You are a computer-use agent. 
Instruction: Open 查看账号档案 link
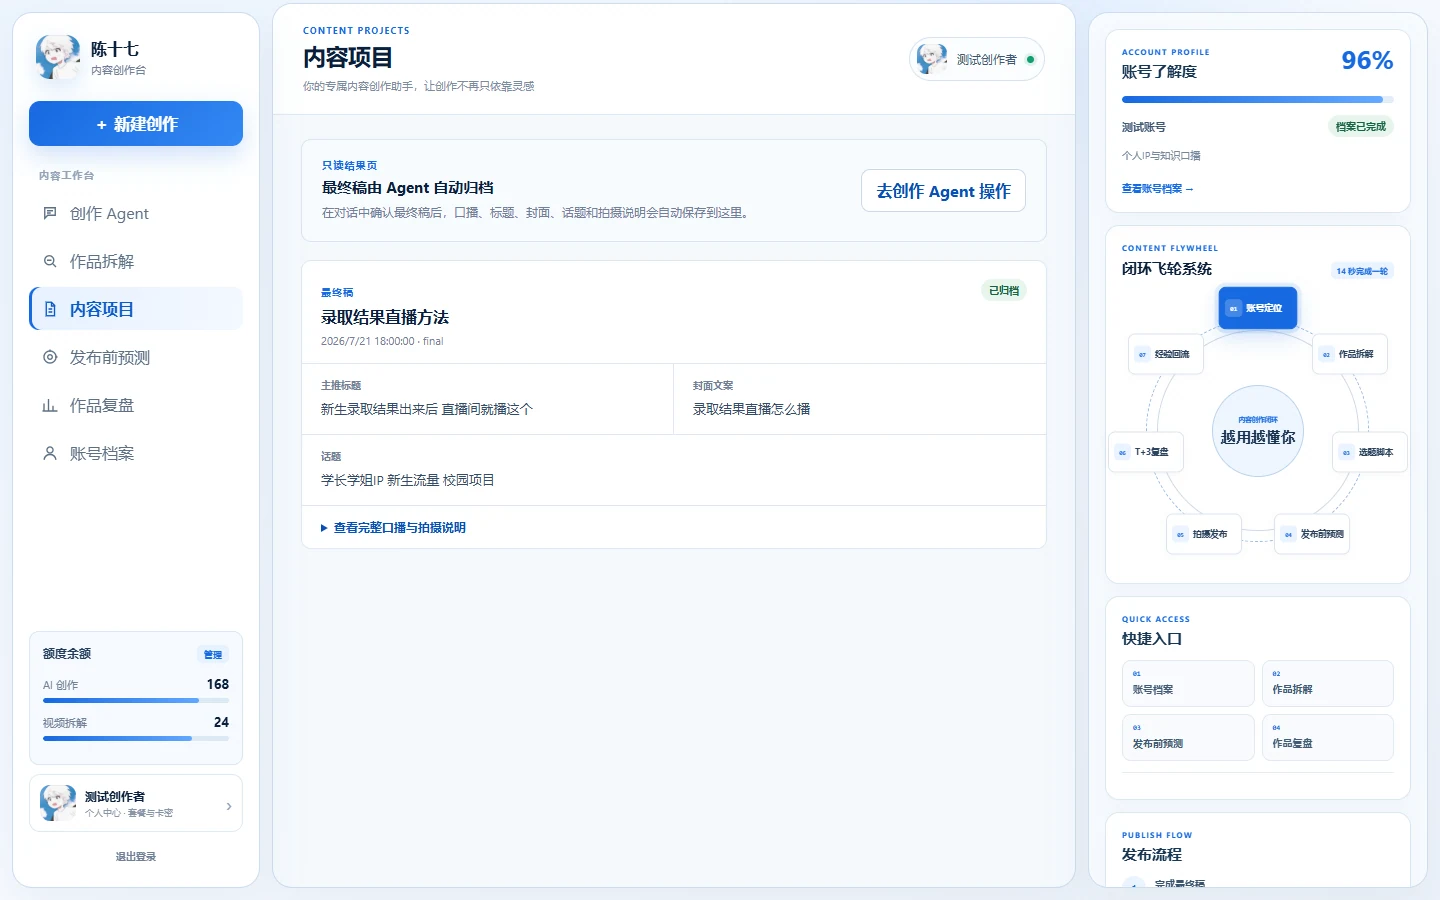pos(1157,189)
